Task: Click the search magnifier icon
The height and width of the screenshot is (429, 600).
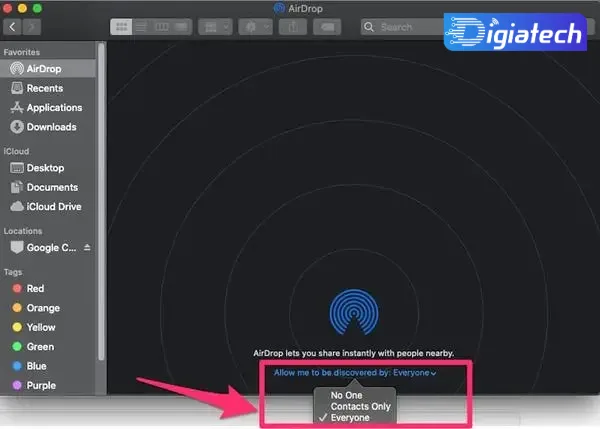Action: 369,27
